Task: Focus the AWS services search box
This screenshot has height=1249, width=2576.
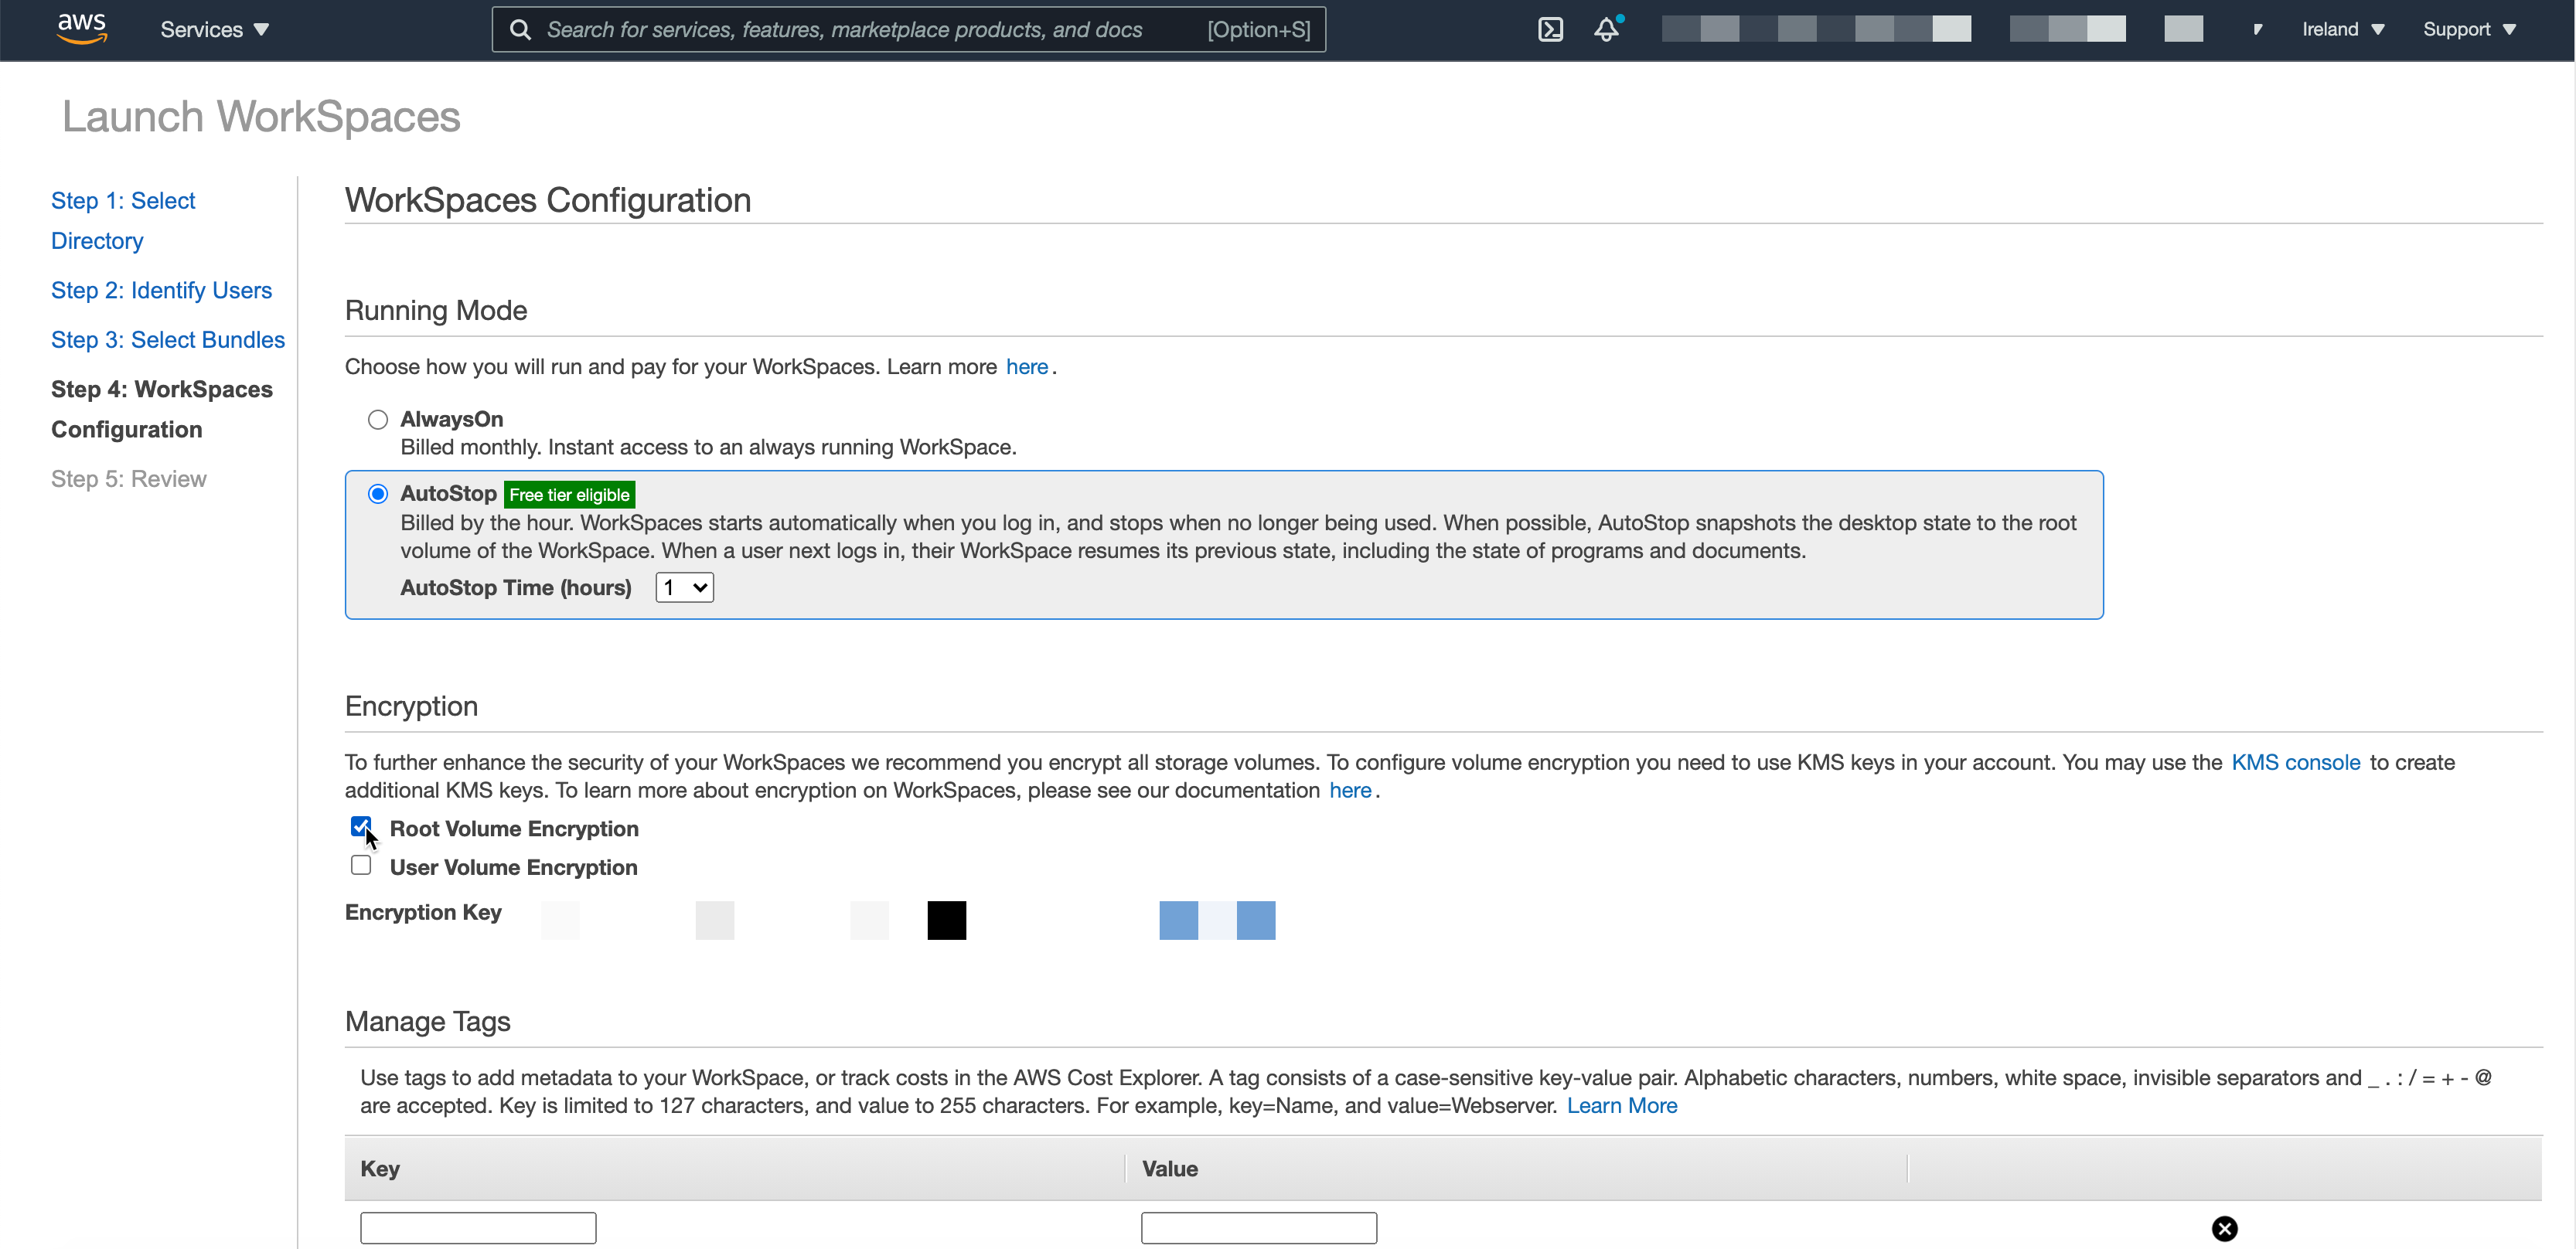Action: pos(908,29)
